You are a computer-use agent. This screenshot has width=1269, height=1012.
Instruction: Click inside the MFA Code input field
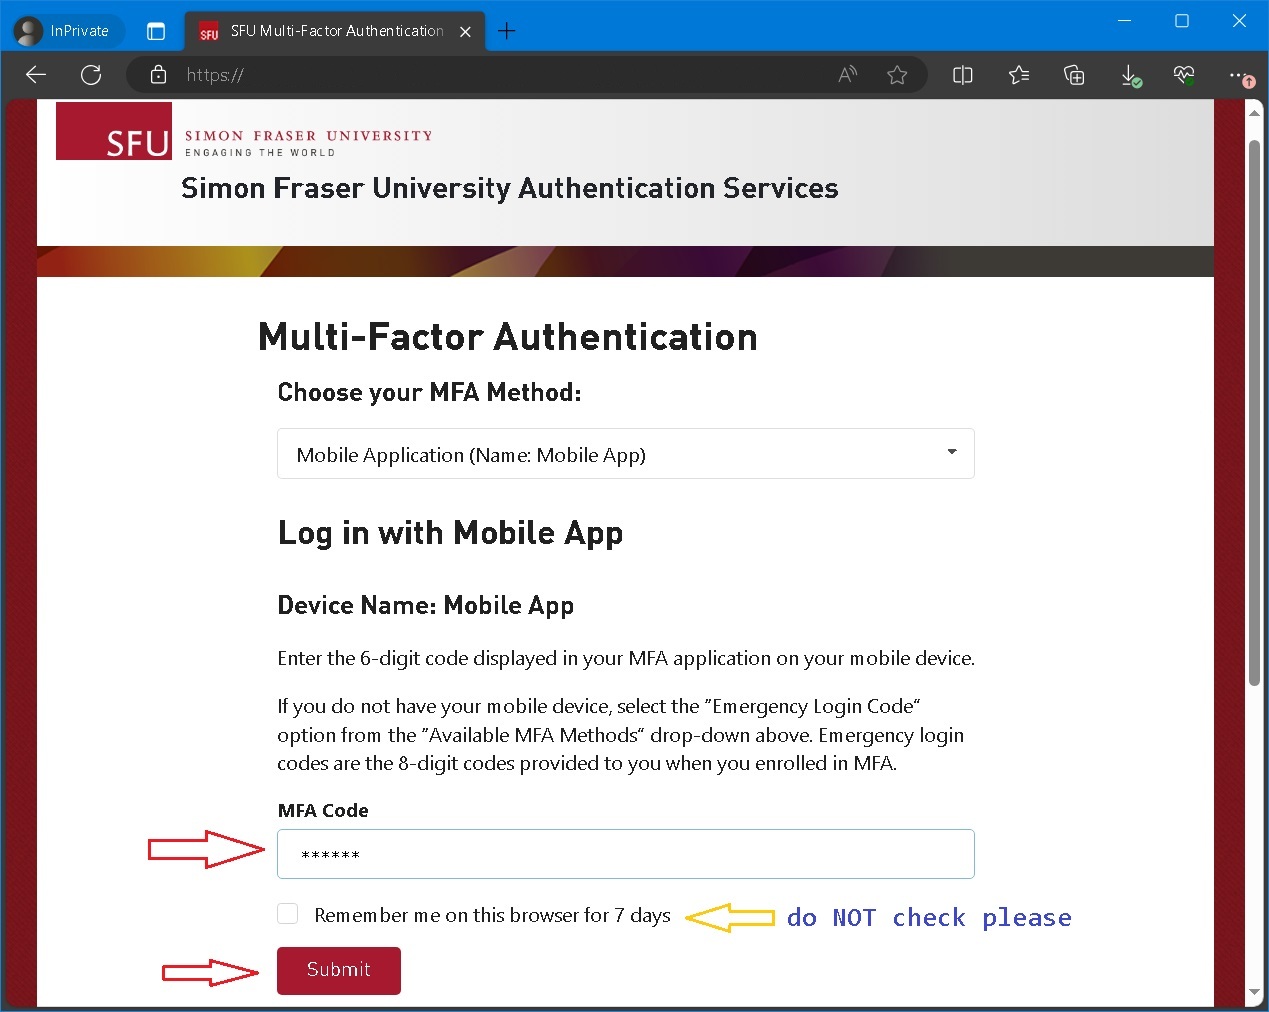coord(625,854)
